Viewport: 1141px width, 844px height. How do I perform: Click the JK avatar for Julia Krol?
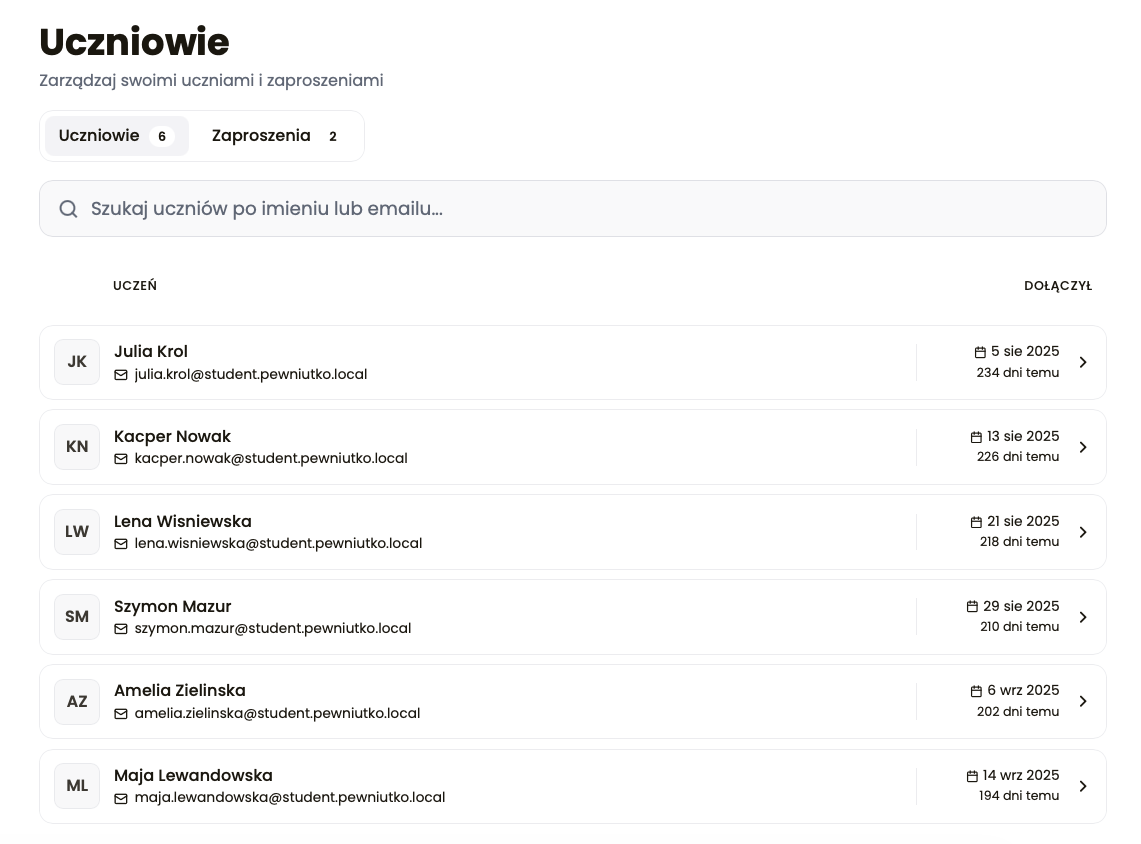click(x=77, y=362)
